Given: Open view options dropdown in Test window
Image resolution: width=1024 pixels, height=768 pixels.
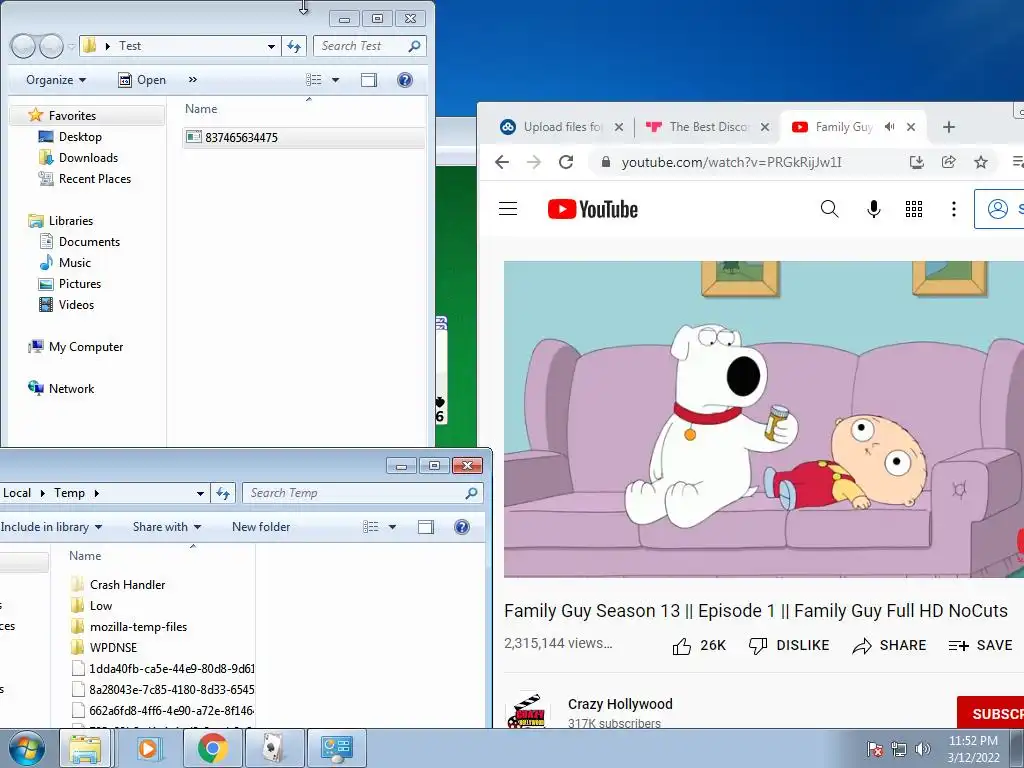Looking at the screenshot, I should pyautogui.click(x=336, y=80).
